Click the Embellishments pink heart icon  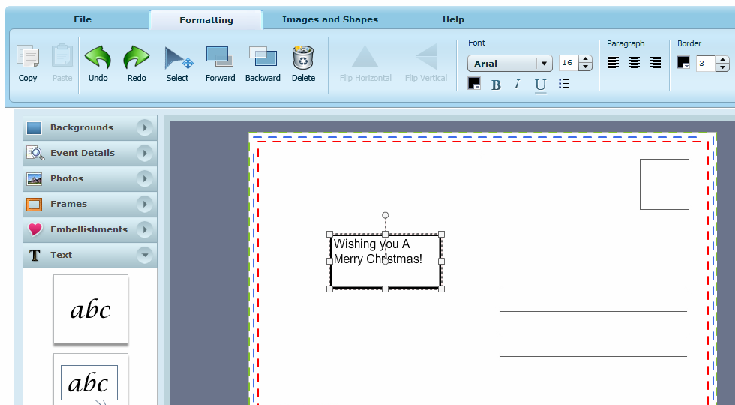click(x=35, y=229)
